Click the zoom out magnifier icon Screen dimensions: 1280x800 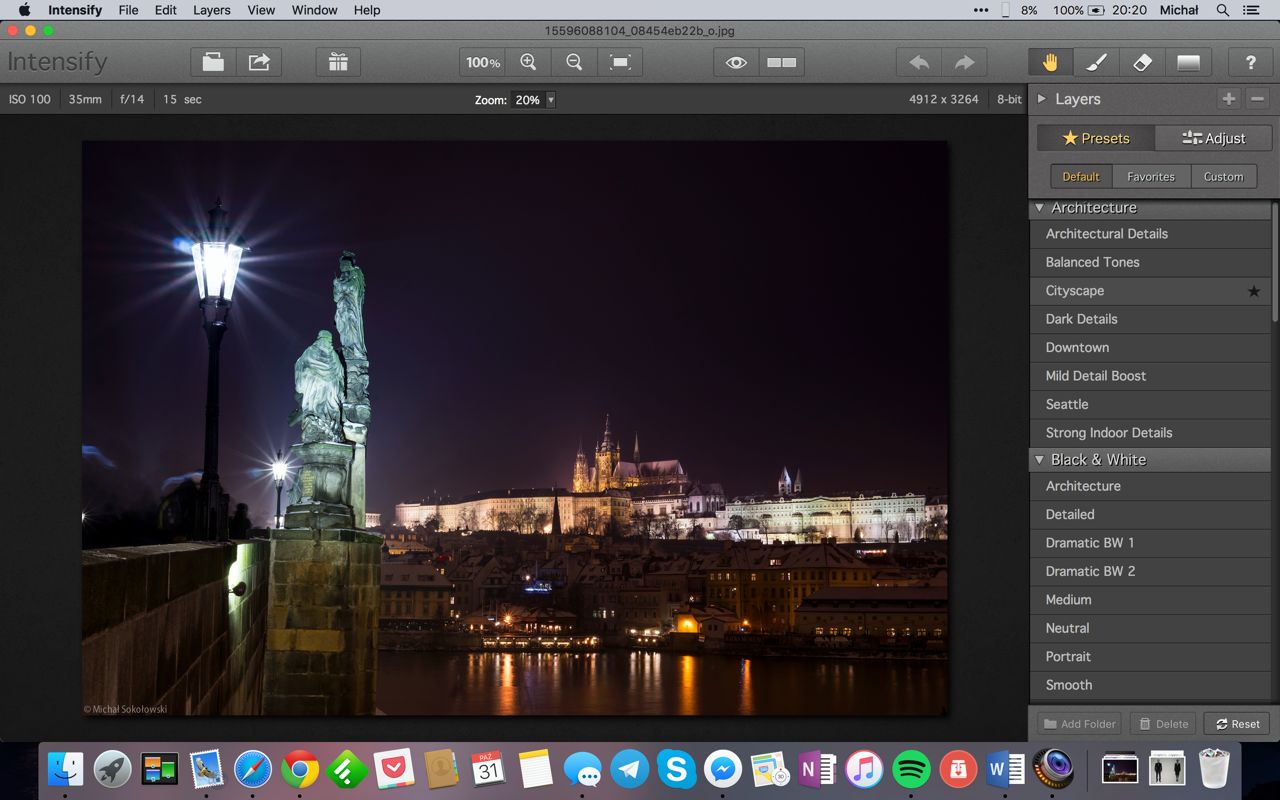(x=574, y=62)
